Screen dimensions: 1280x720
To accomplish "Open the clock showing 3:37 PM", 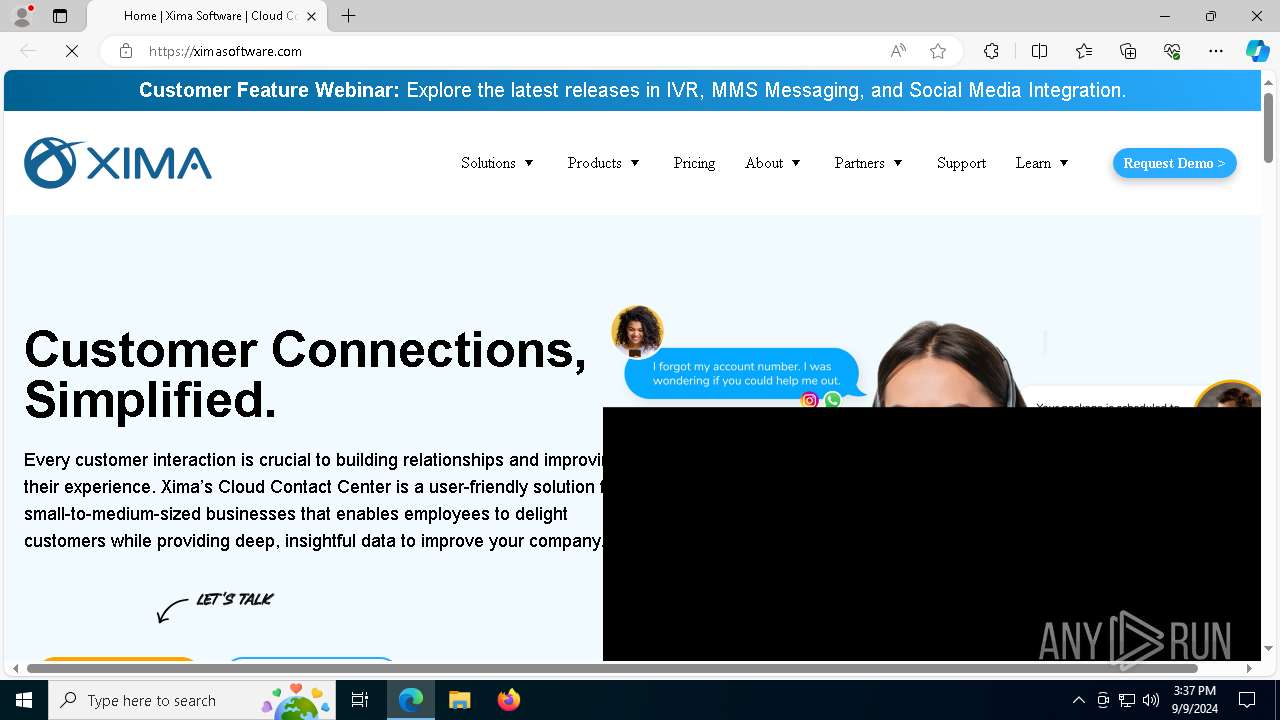I will click(1195, 700).
